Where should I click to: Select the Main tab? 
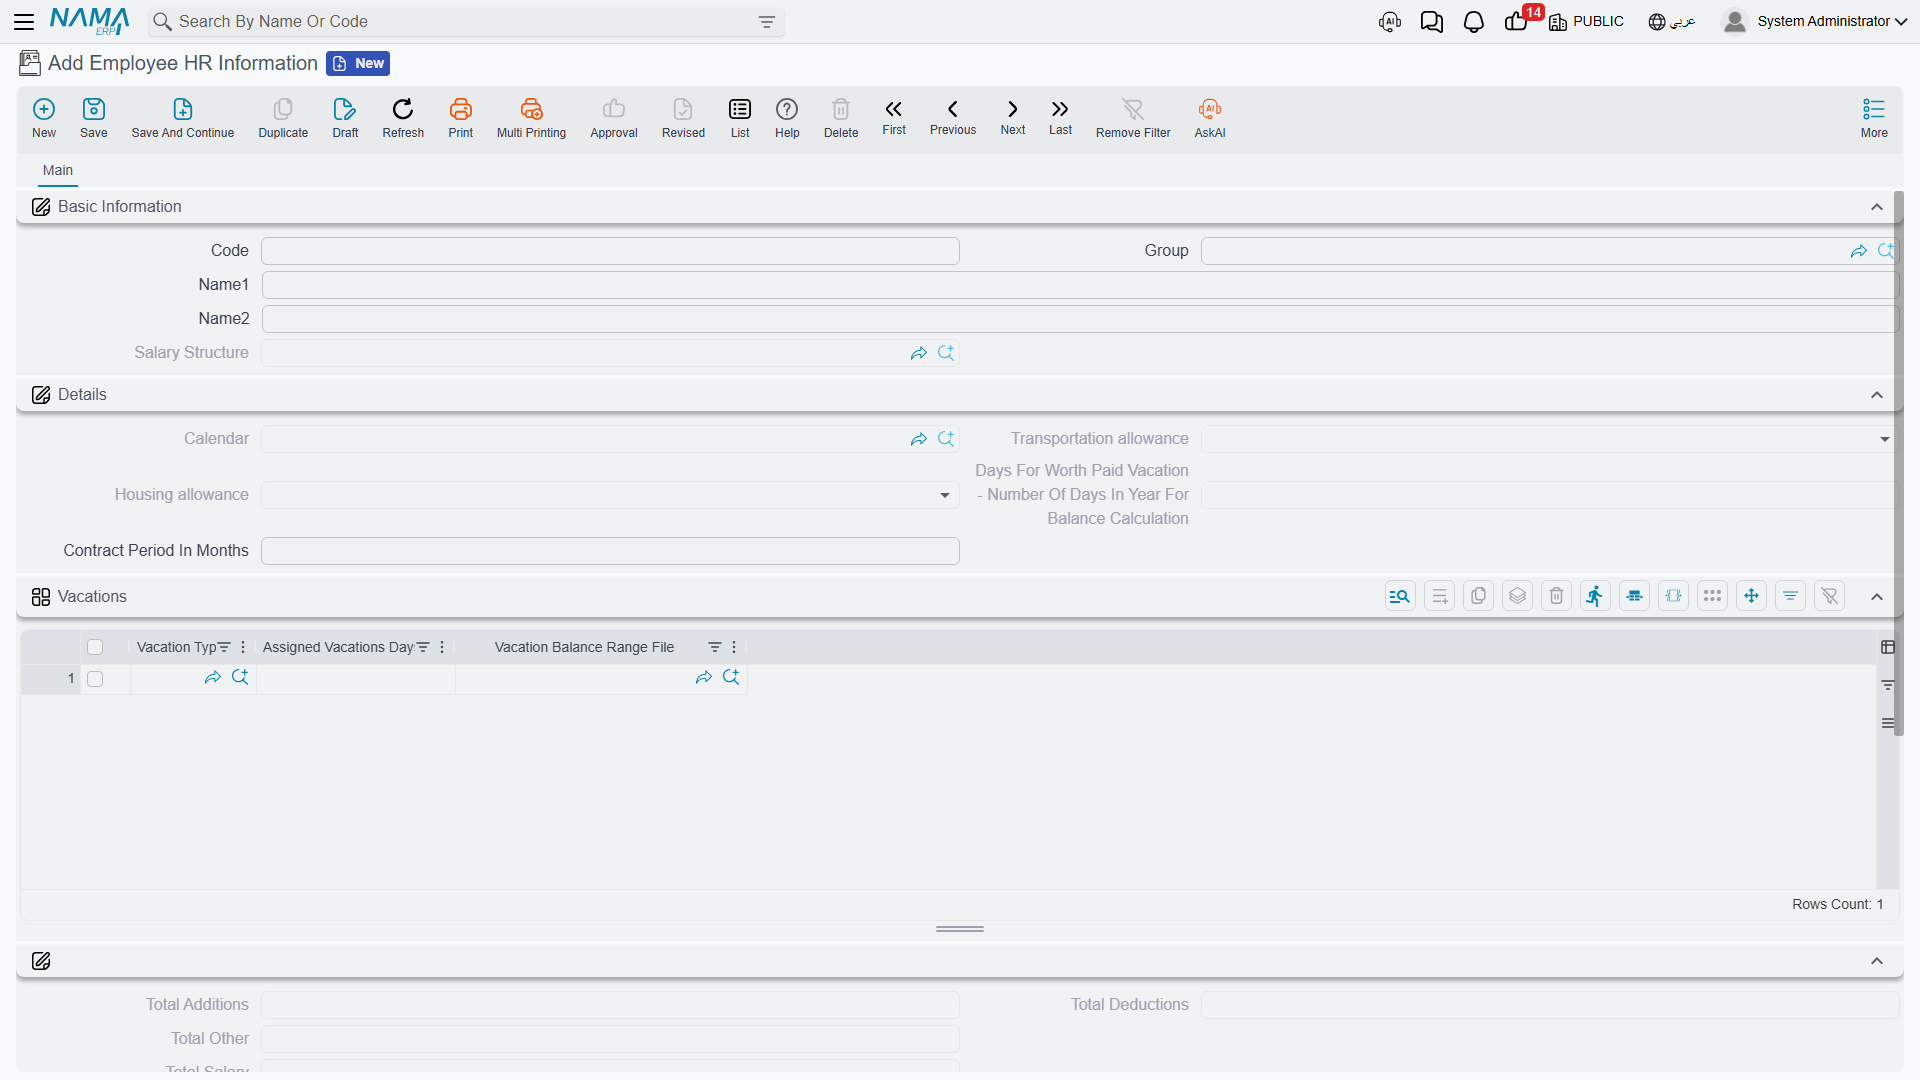58,171
